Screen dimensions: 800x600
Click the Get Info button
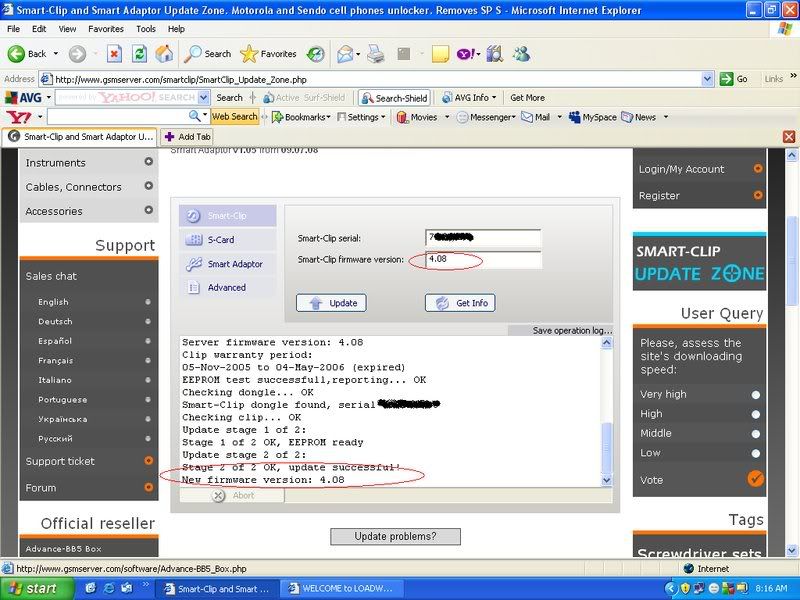click(460, 303)
